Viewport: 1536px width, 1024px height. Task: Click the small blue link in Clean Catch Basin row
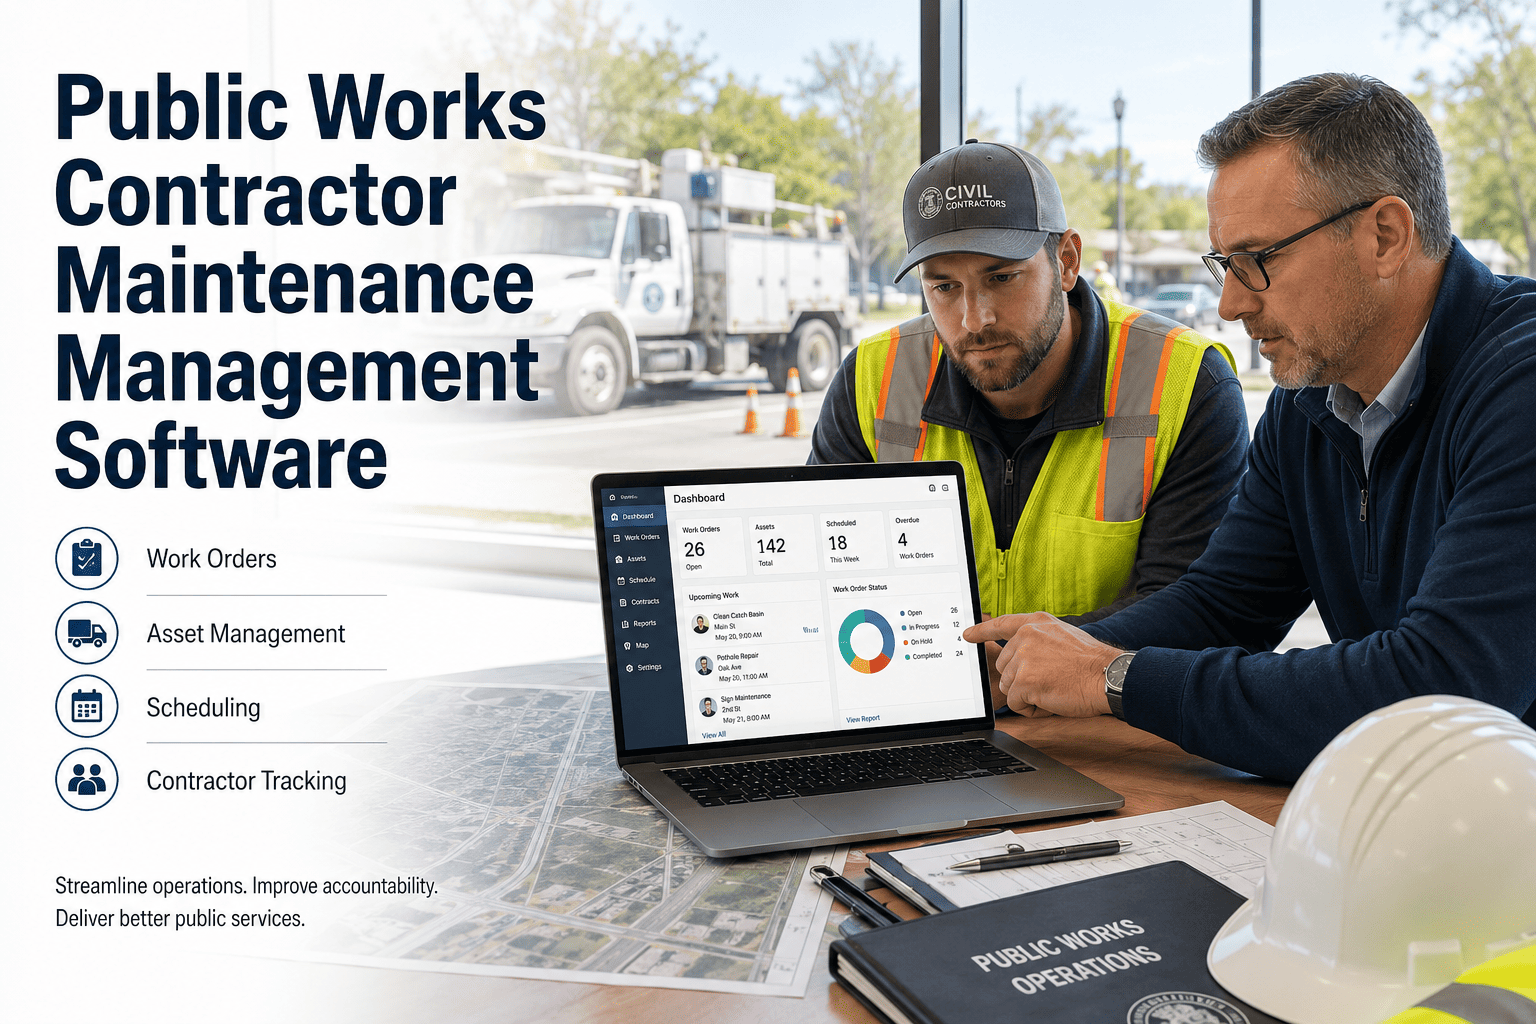(x=811, y=630)
